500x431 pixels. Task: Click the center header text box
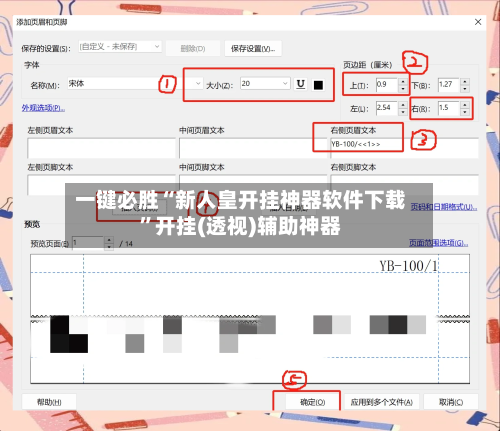click(x=253, y=148)
